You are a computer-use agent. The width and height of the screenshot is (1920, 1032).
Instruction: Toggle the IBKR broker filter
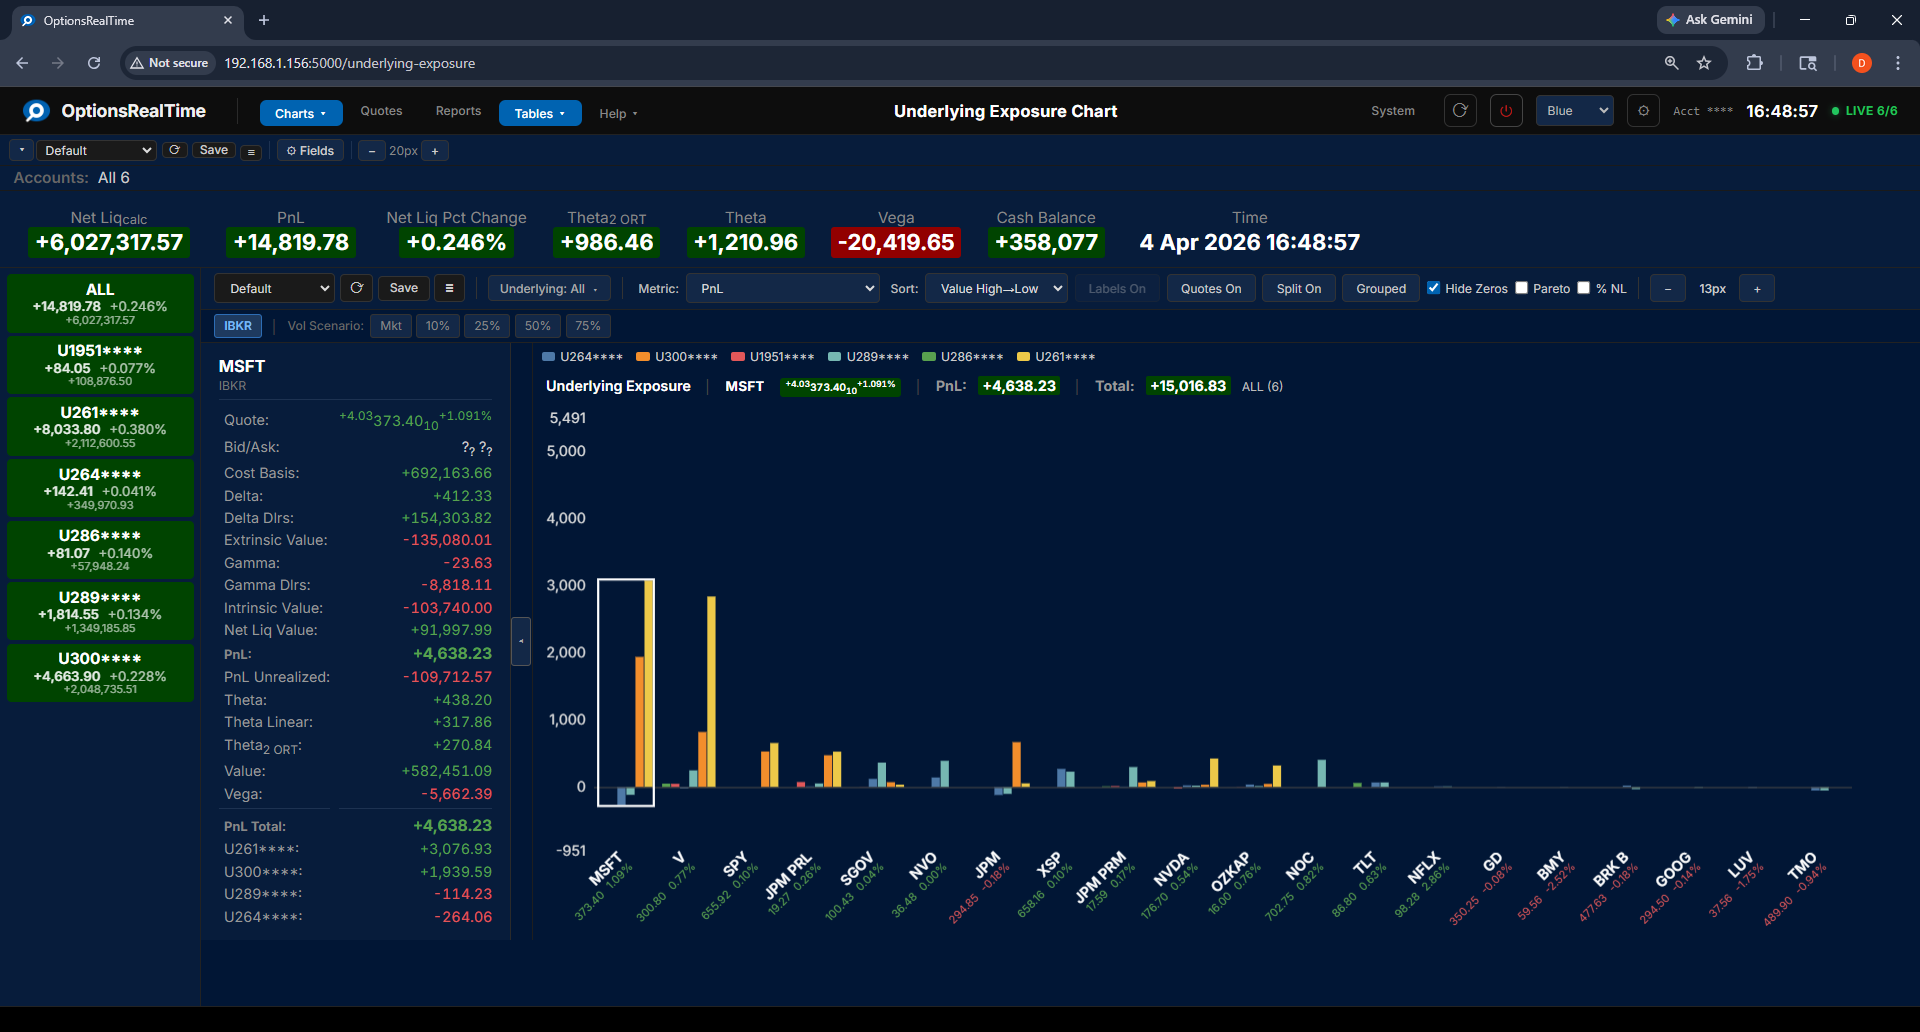tap(238, 326)
